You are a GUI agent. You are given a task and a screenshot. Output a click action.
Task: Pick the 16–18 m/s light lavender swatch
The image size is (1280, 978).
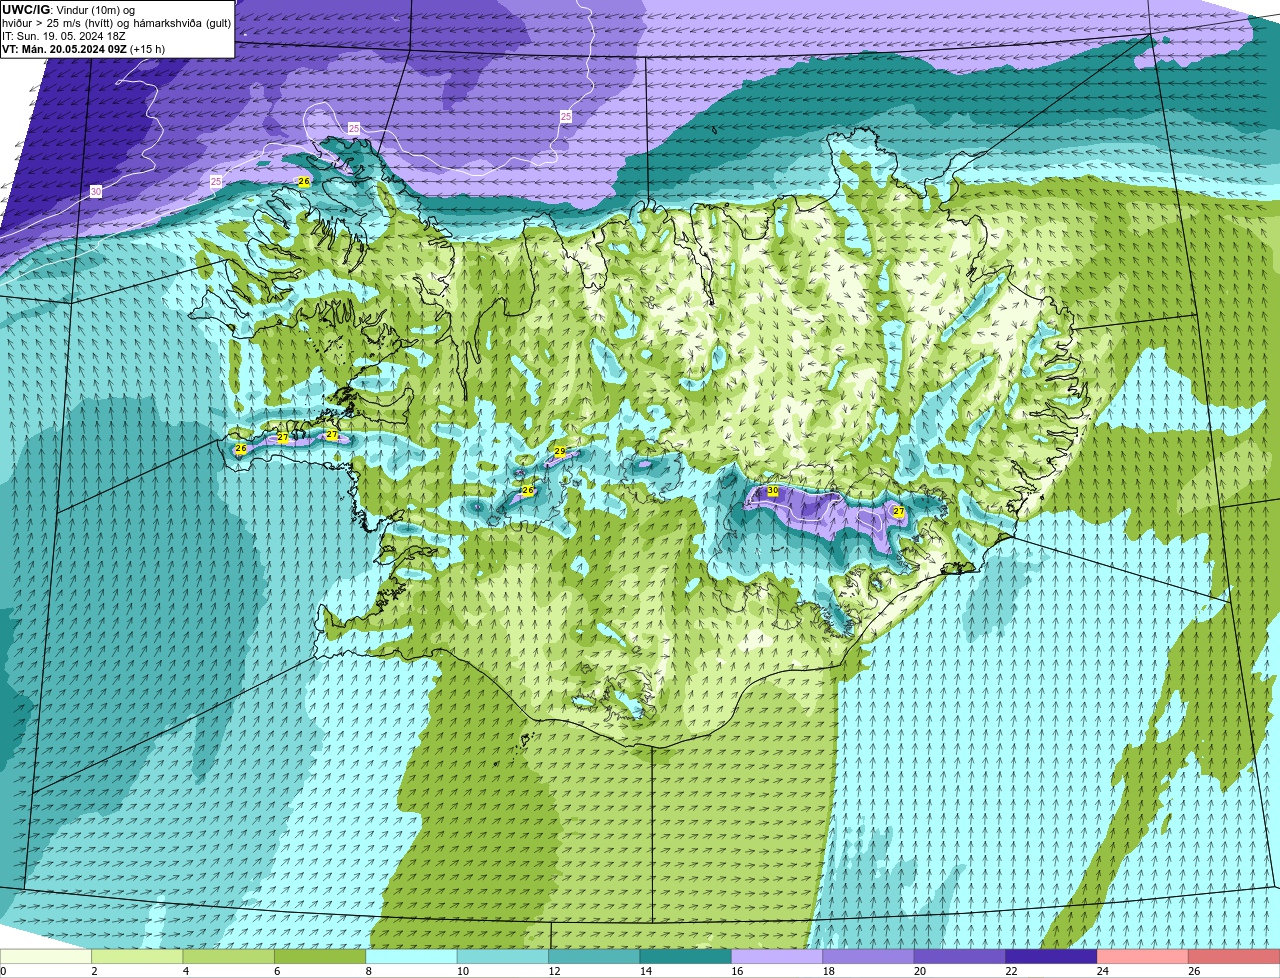pos(777,956)
